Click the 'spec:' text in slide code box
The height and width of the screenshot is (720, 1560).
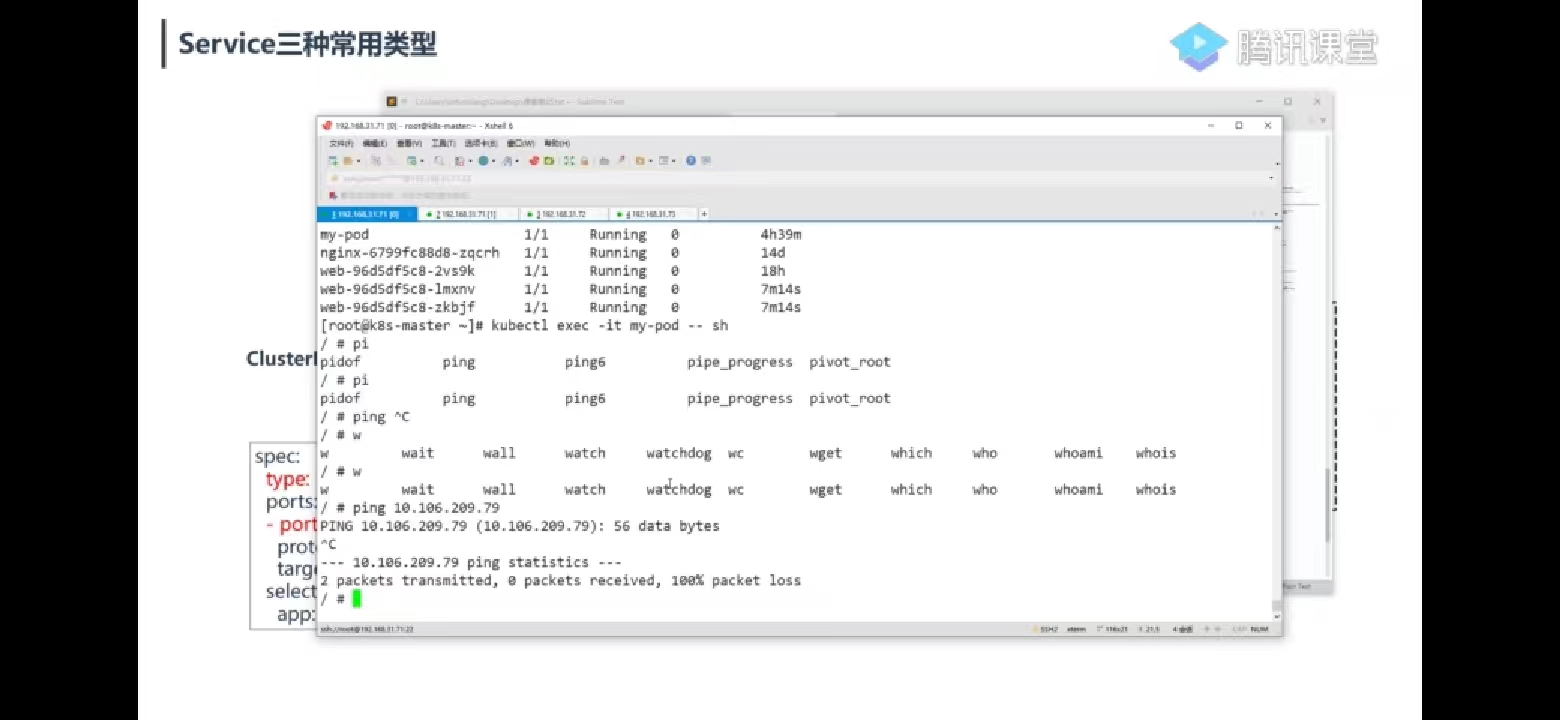[277, 456]
